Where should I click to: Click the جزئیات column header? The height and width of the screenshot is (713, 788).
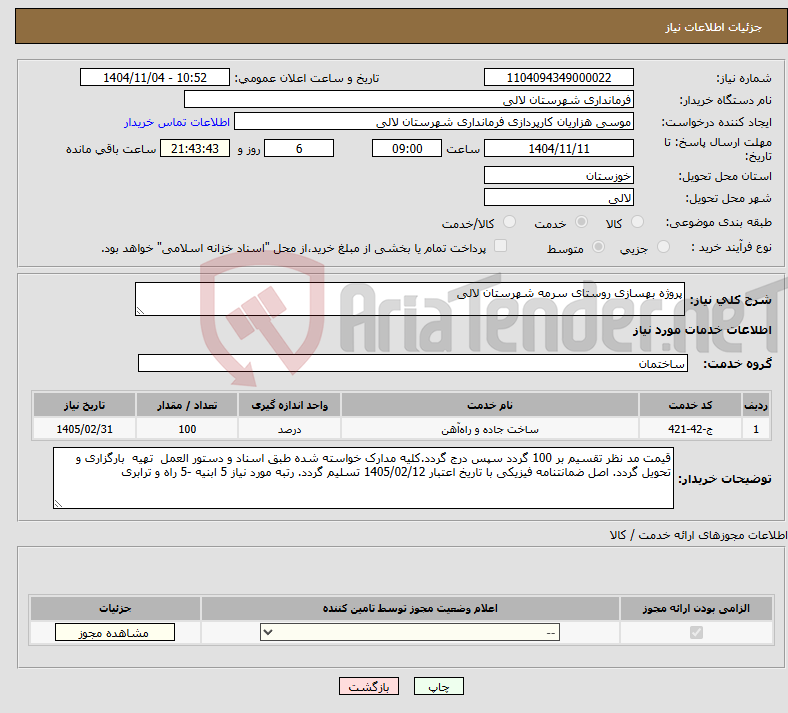coord(115,608)
